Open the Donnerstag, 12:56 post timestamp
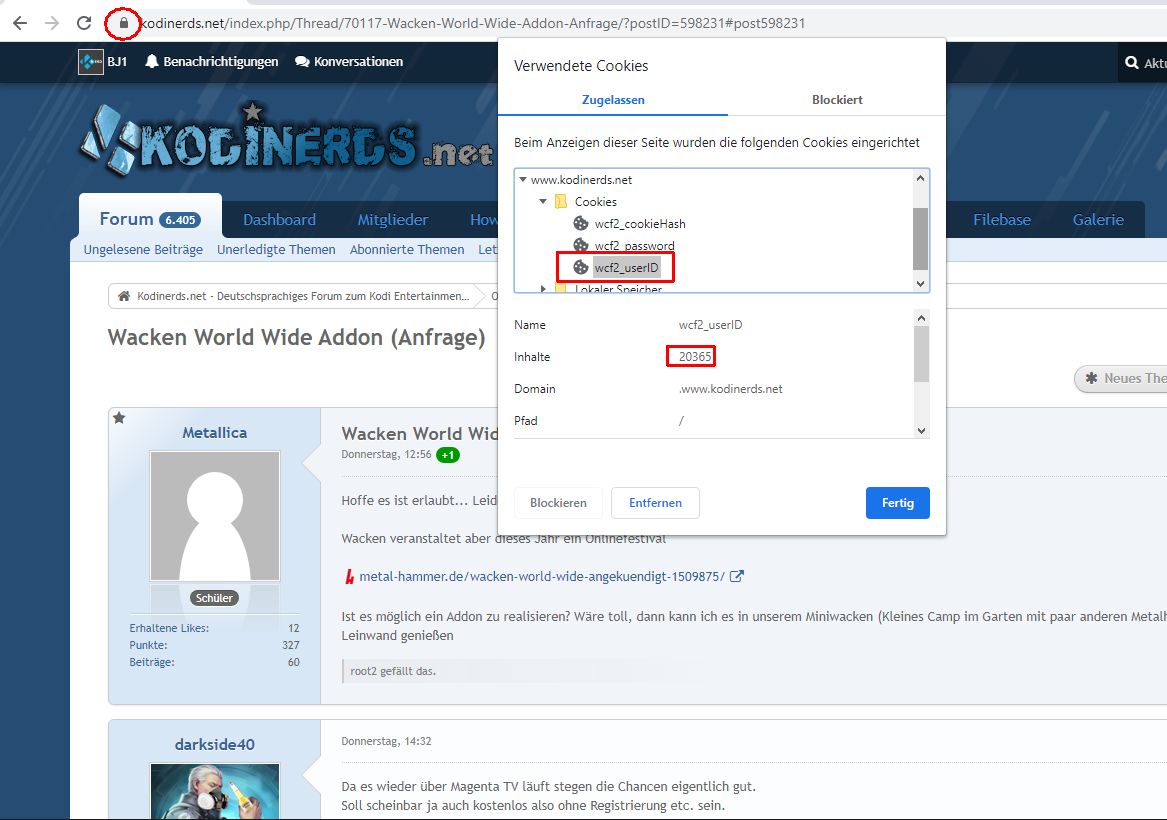This screenshot has height=820, width=1167. click(386, 455)
